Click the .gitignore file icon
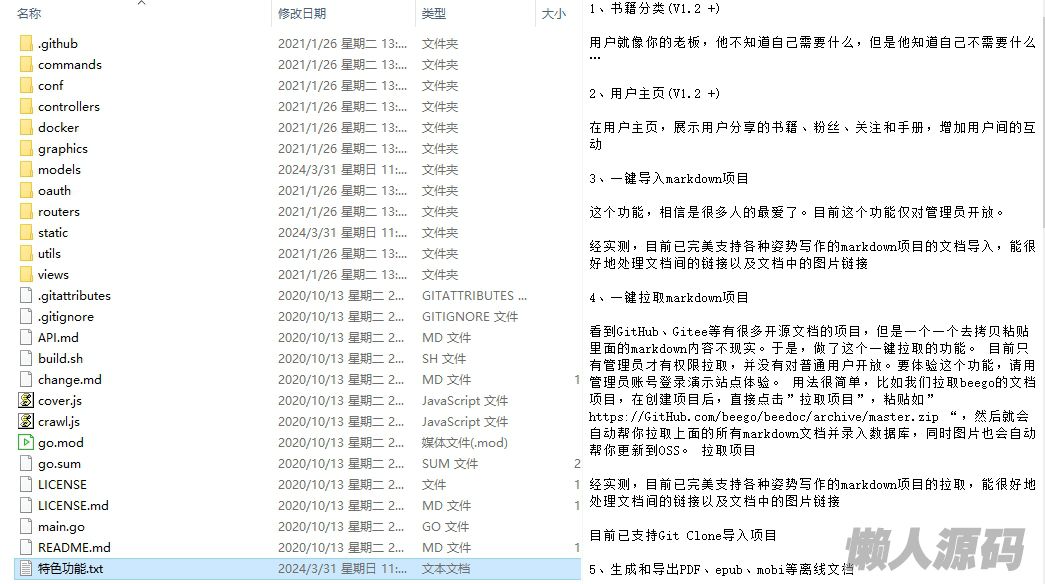 point(26,317)
